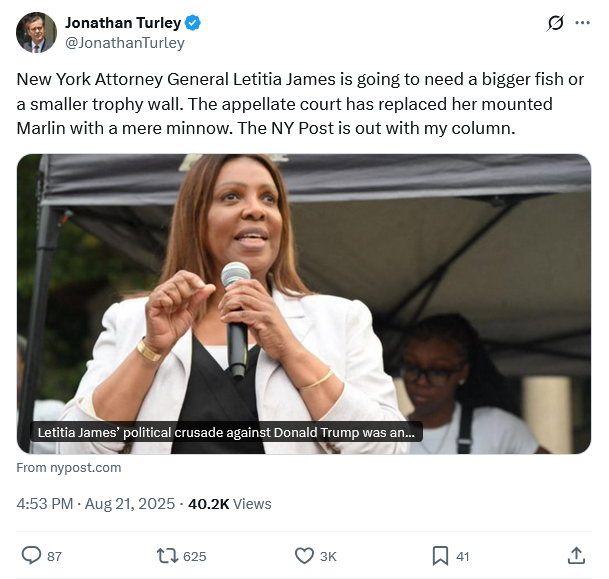Click the repost arrows icon

[x=167, y=556]
